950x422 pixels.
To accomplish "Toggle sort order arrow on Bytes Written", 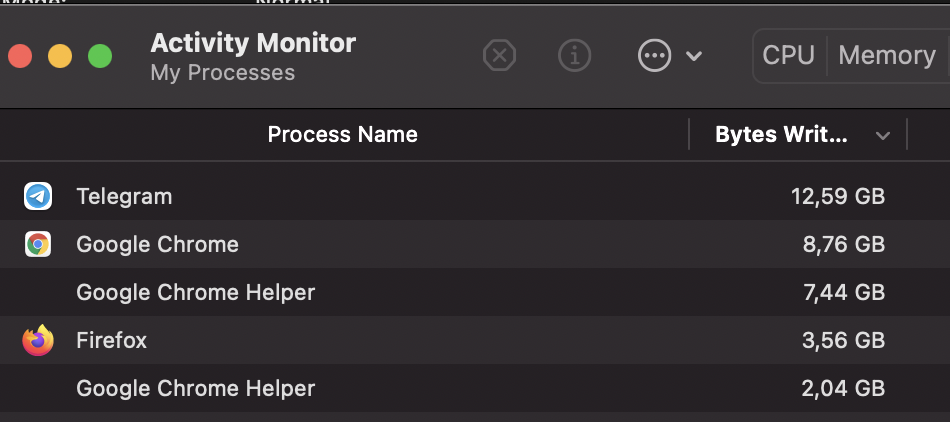I will tap(882, 136).
